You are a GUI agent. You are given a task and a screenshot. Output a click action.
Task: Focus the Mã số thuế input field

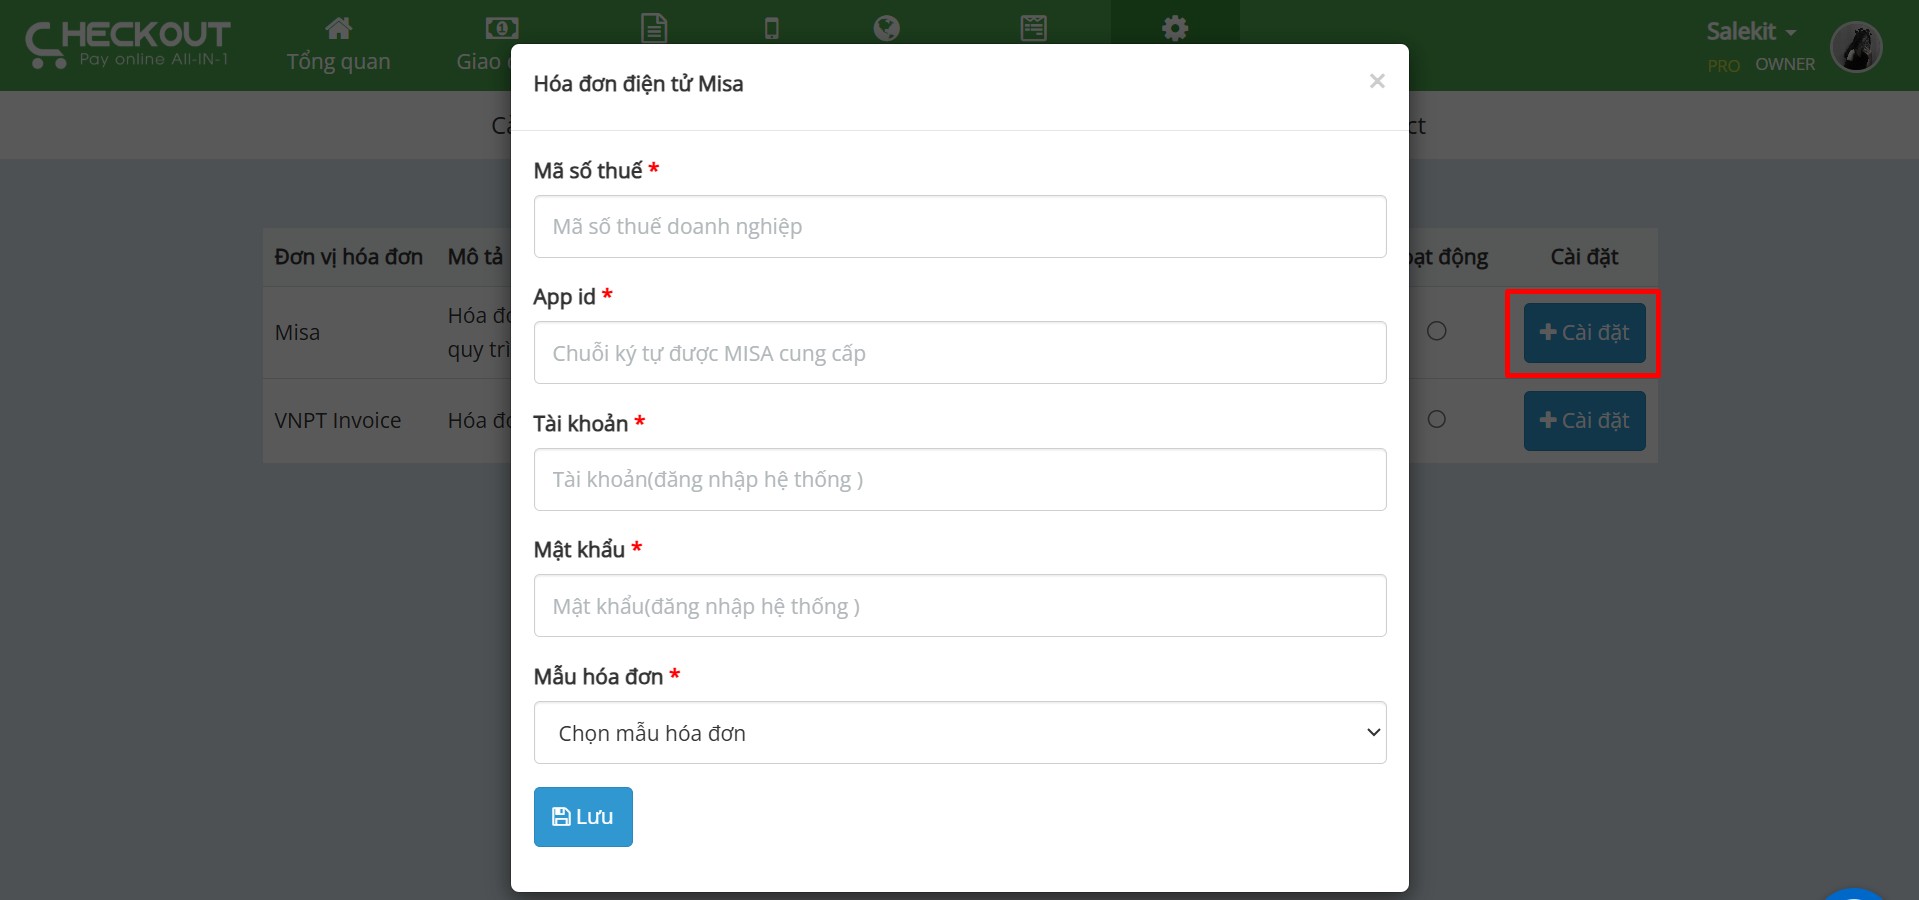tap(960, 227)
